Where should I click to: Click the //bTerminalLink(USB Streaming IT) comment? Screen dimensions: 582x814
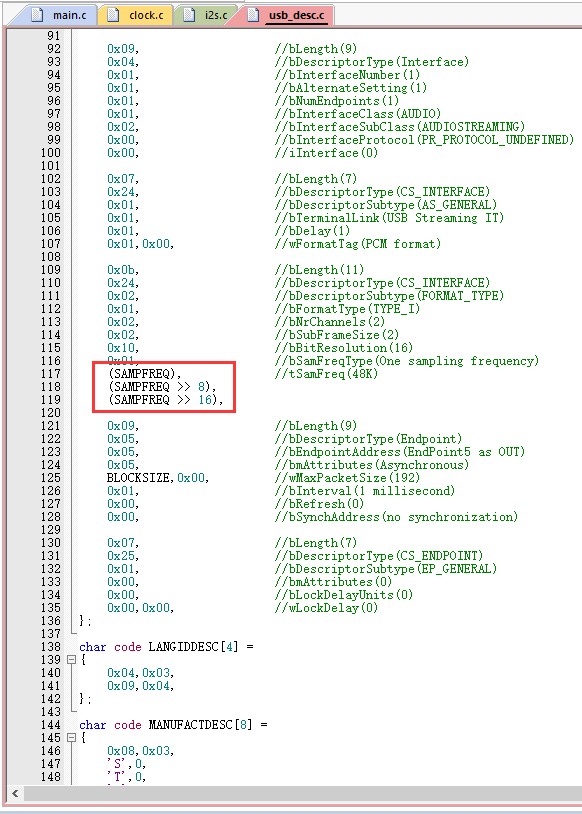click(389, 218)
